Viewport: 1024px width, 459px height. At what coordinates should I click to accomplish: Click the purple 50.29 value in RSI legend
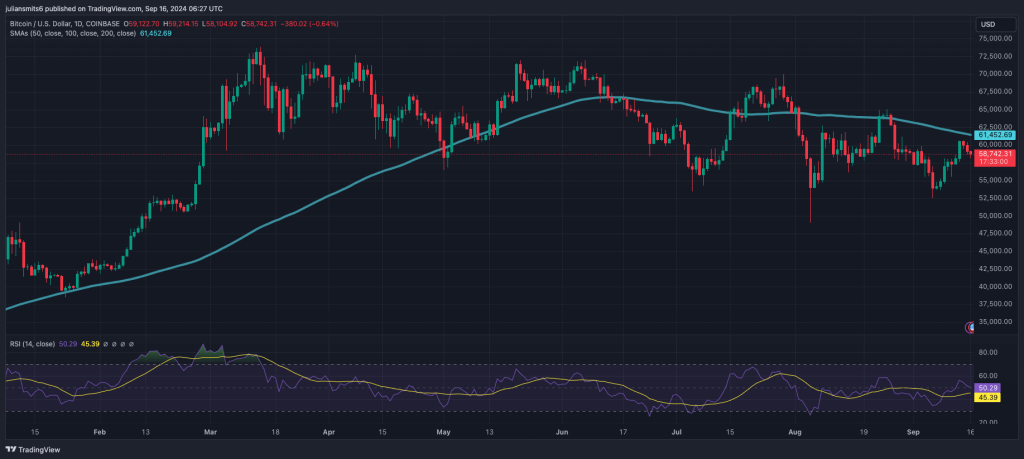click(x=68, y=343)
